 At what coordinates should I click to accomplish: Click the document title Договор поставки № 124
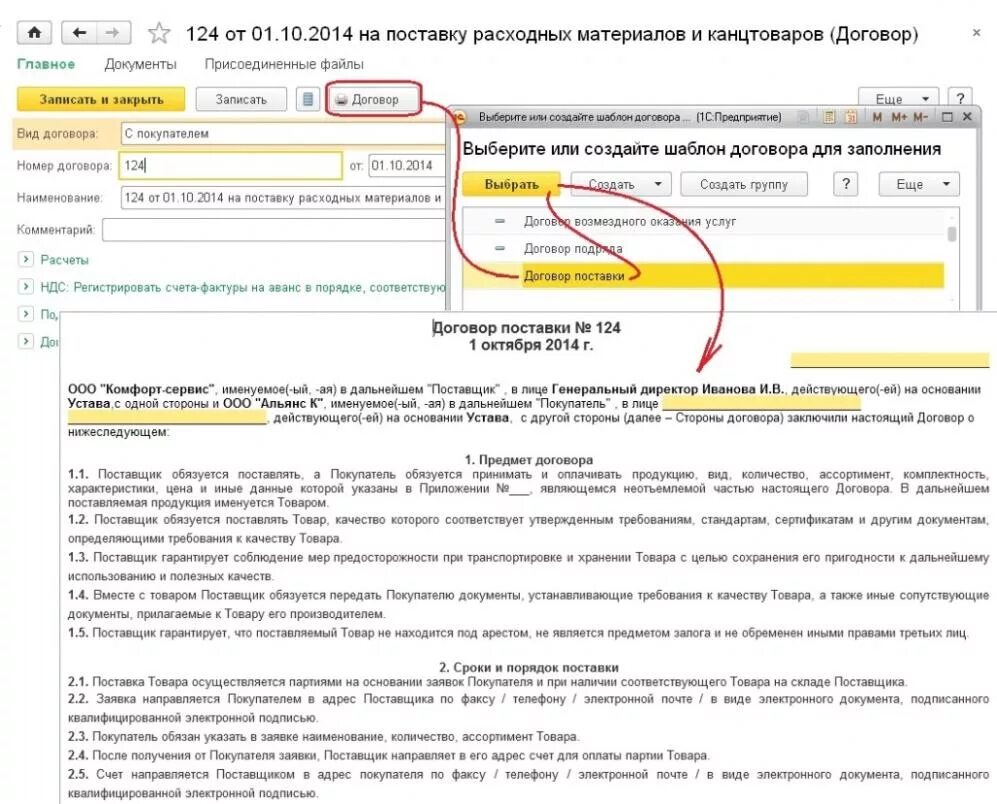point(526,328)
